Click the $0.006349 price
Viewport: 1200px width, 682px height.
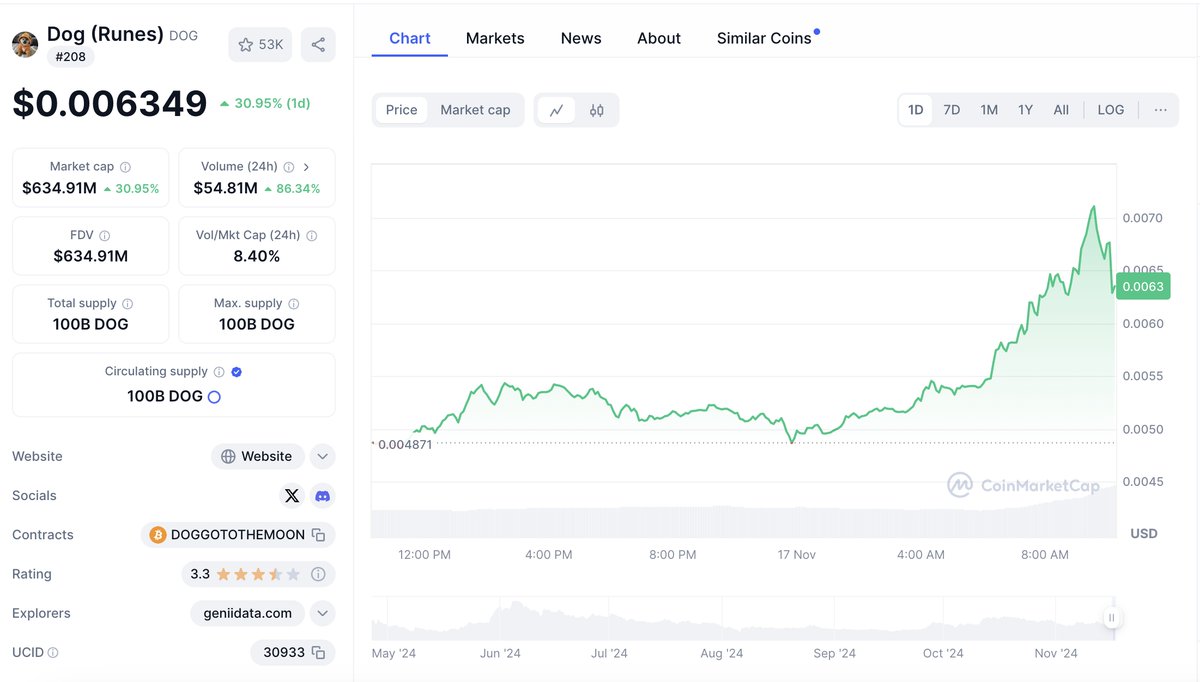110,103
